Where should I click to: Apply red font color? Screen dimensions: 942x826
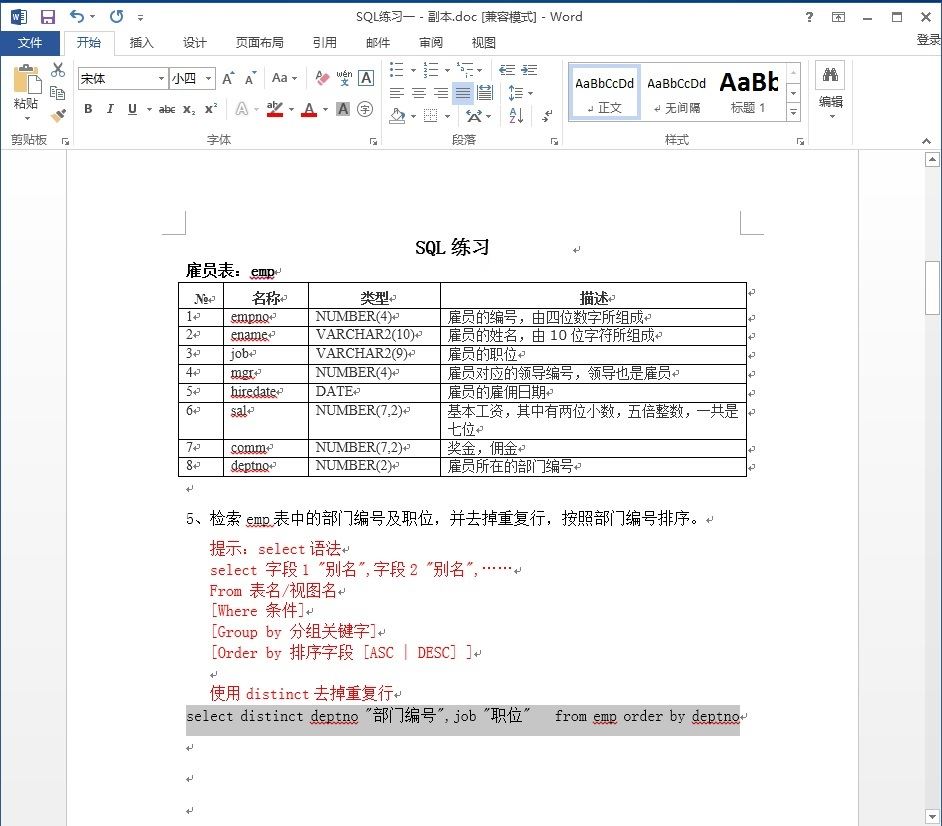[x=309, y=109]
